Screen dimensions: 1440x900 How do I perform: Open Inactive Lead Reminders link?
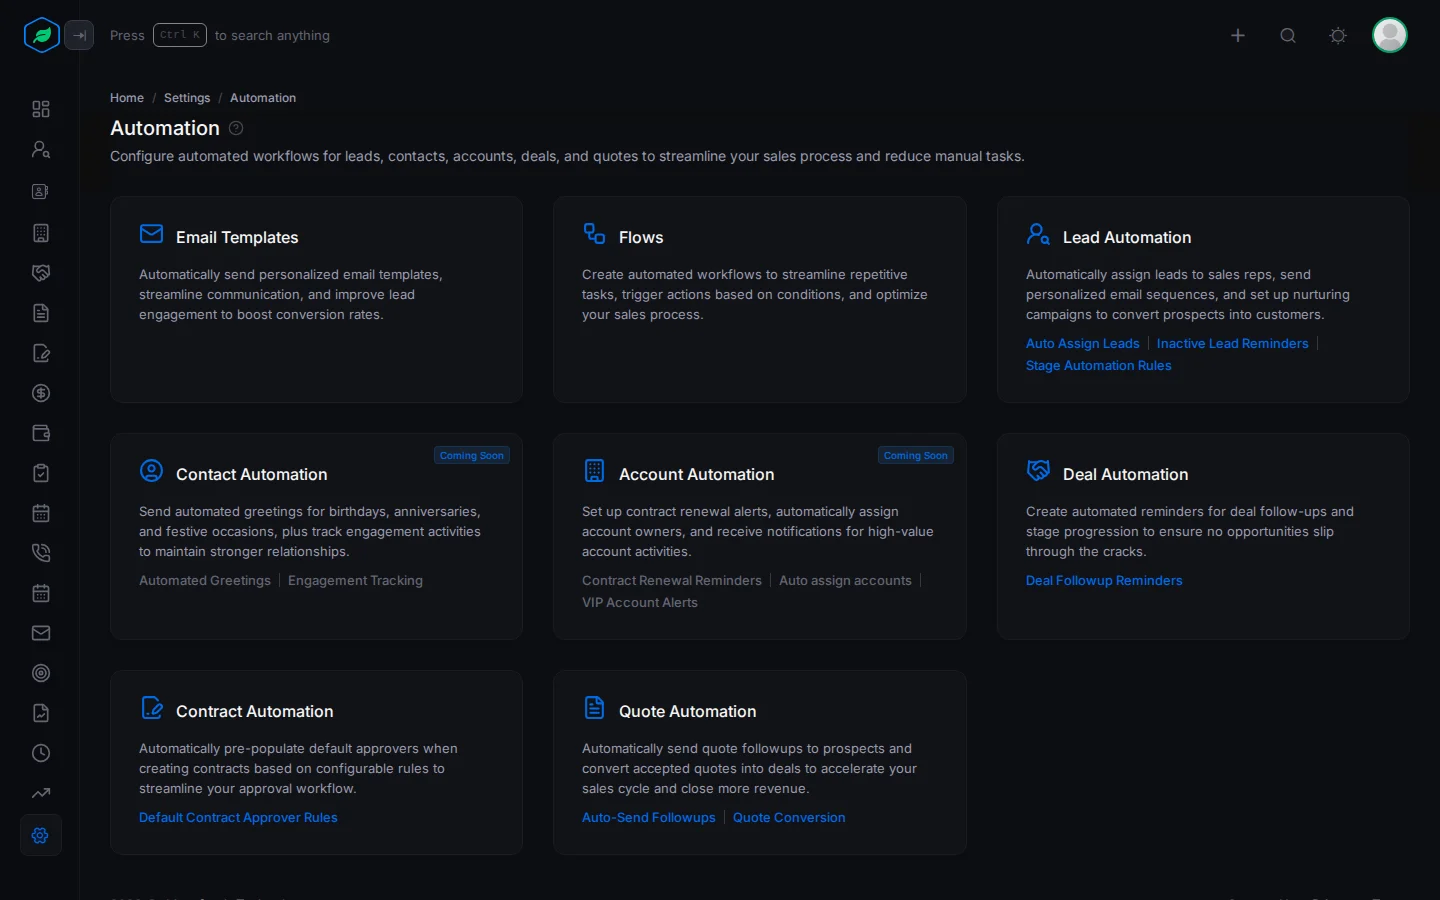(x=1232, y=343)
